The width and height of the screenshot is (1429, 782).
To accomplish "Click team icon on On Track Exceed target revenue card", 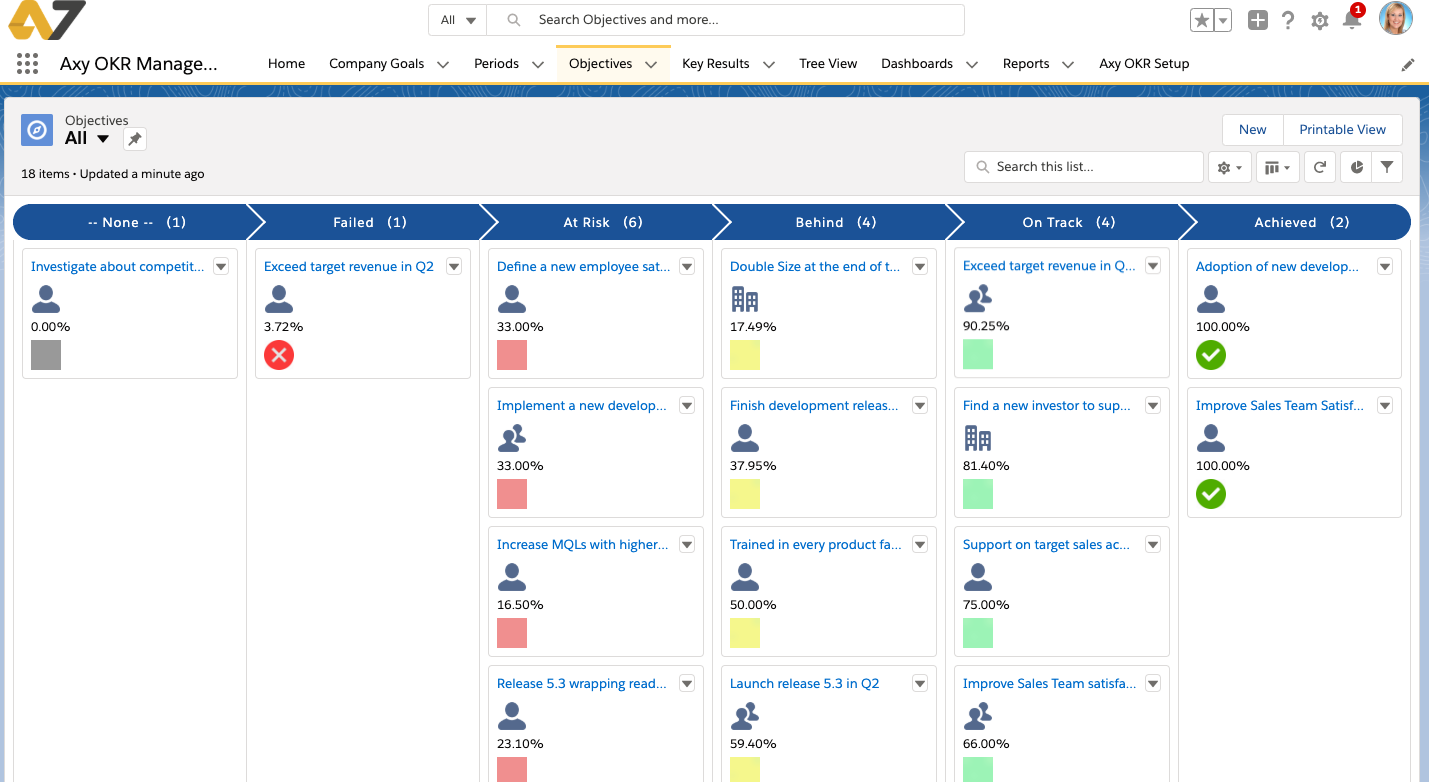I will pyautogui.click(x=978, y=299).
